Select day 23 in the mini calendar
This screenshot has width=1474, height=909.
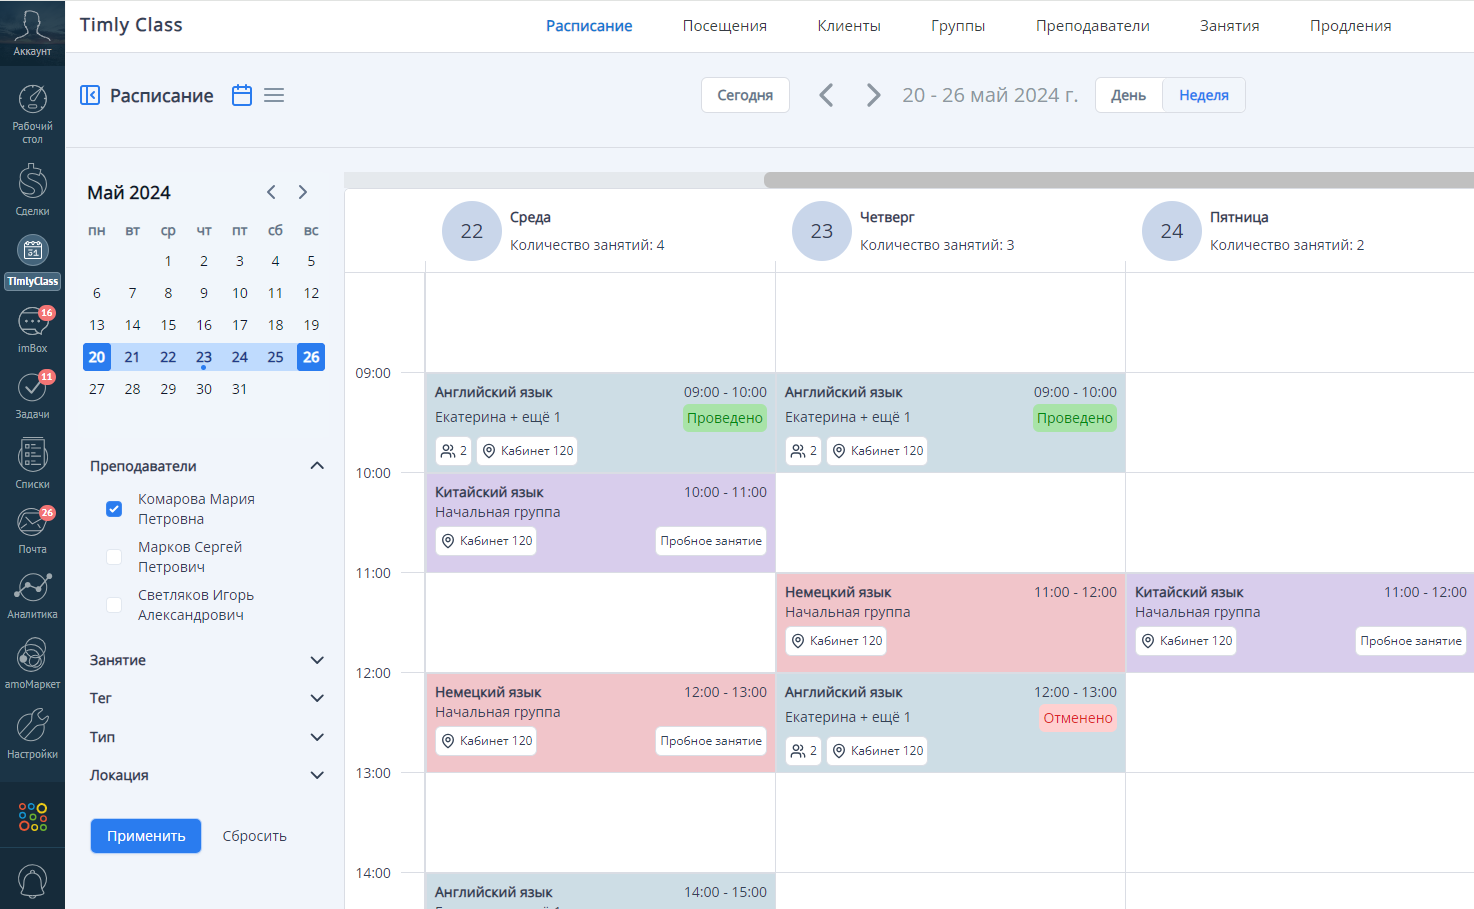pyautogui.click(x=204, y=356)
